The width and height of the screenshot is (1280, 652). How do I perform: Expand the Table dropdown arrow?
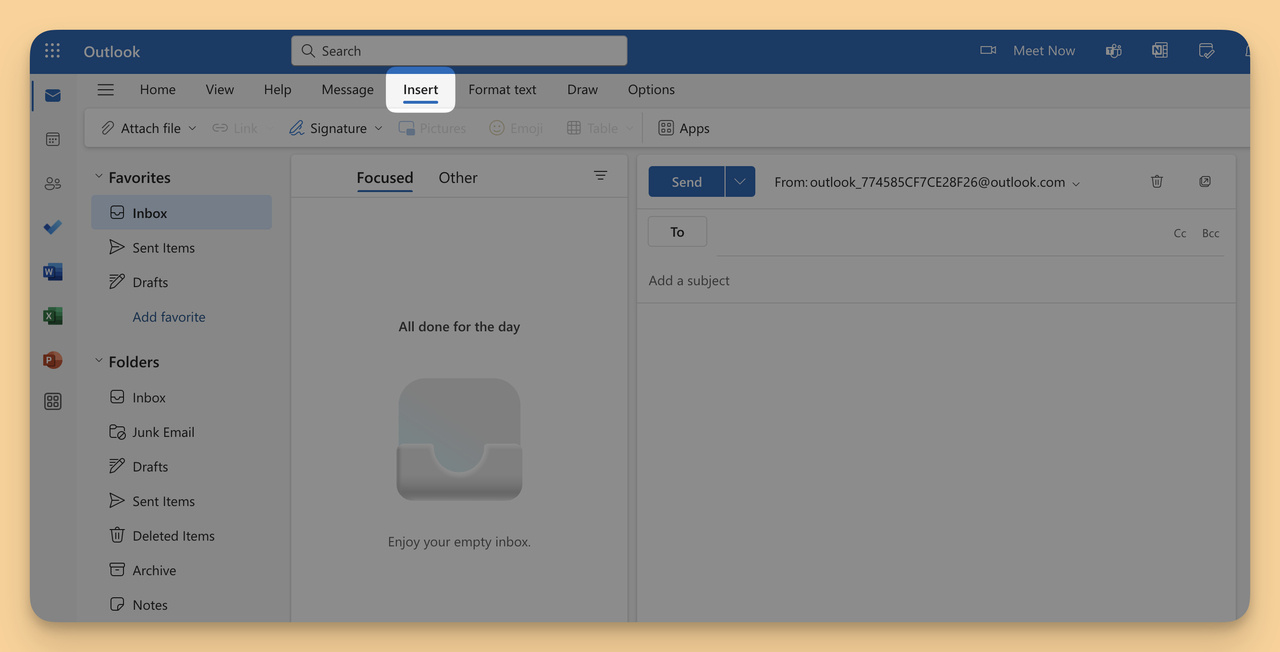pos(629,128)
